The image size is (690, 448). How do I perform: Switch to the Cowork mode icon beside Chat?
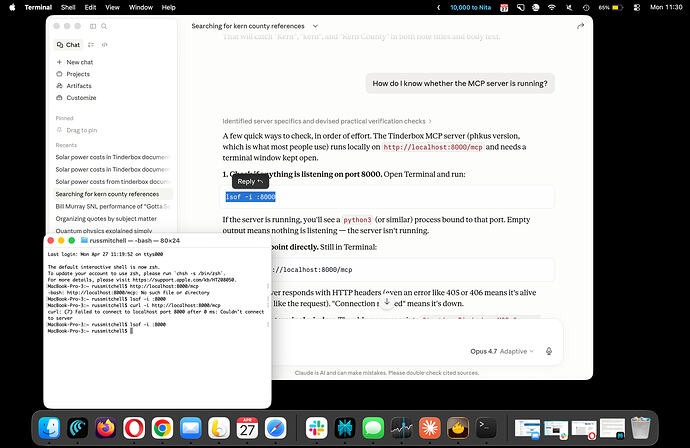tap(91, 45)
